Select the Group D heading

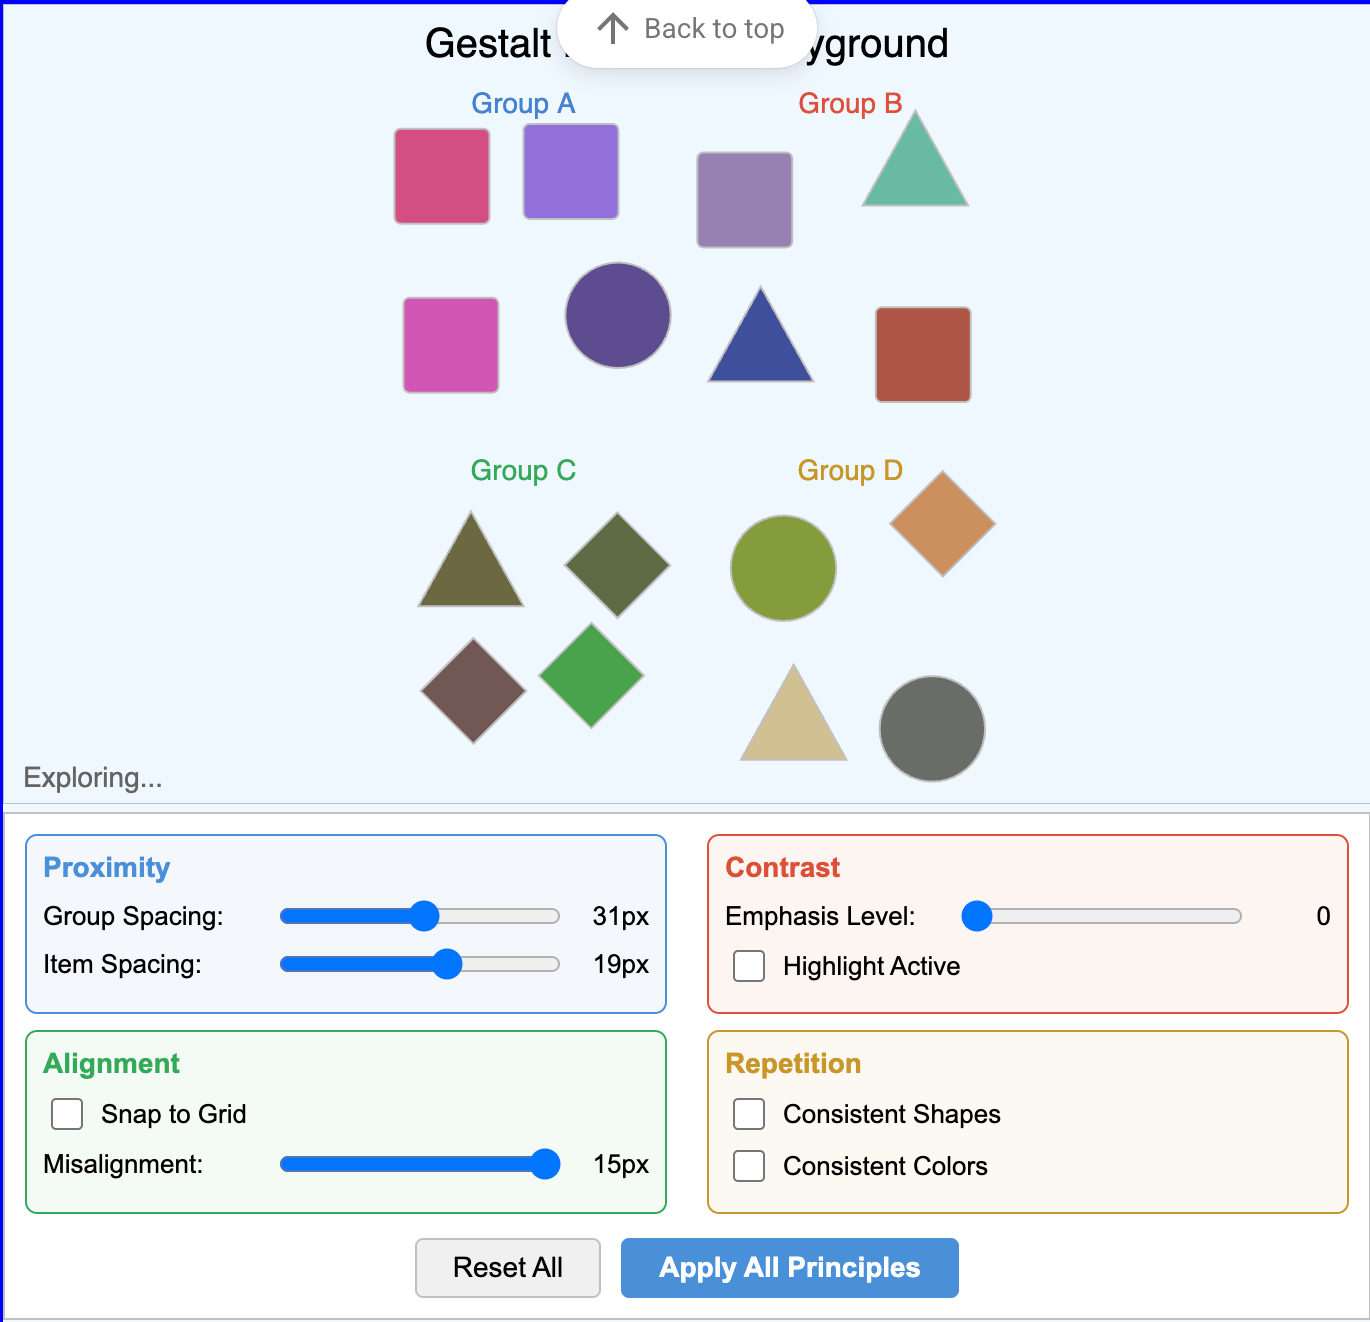[x=848, y=470]
